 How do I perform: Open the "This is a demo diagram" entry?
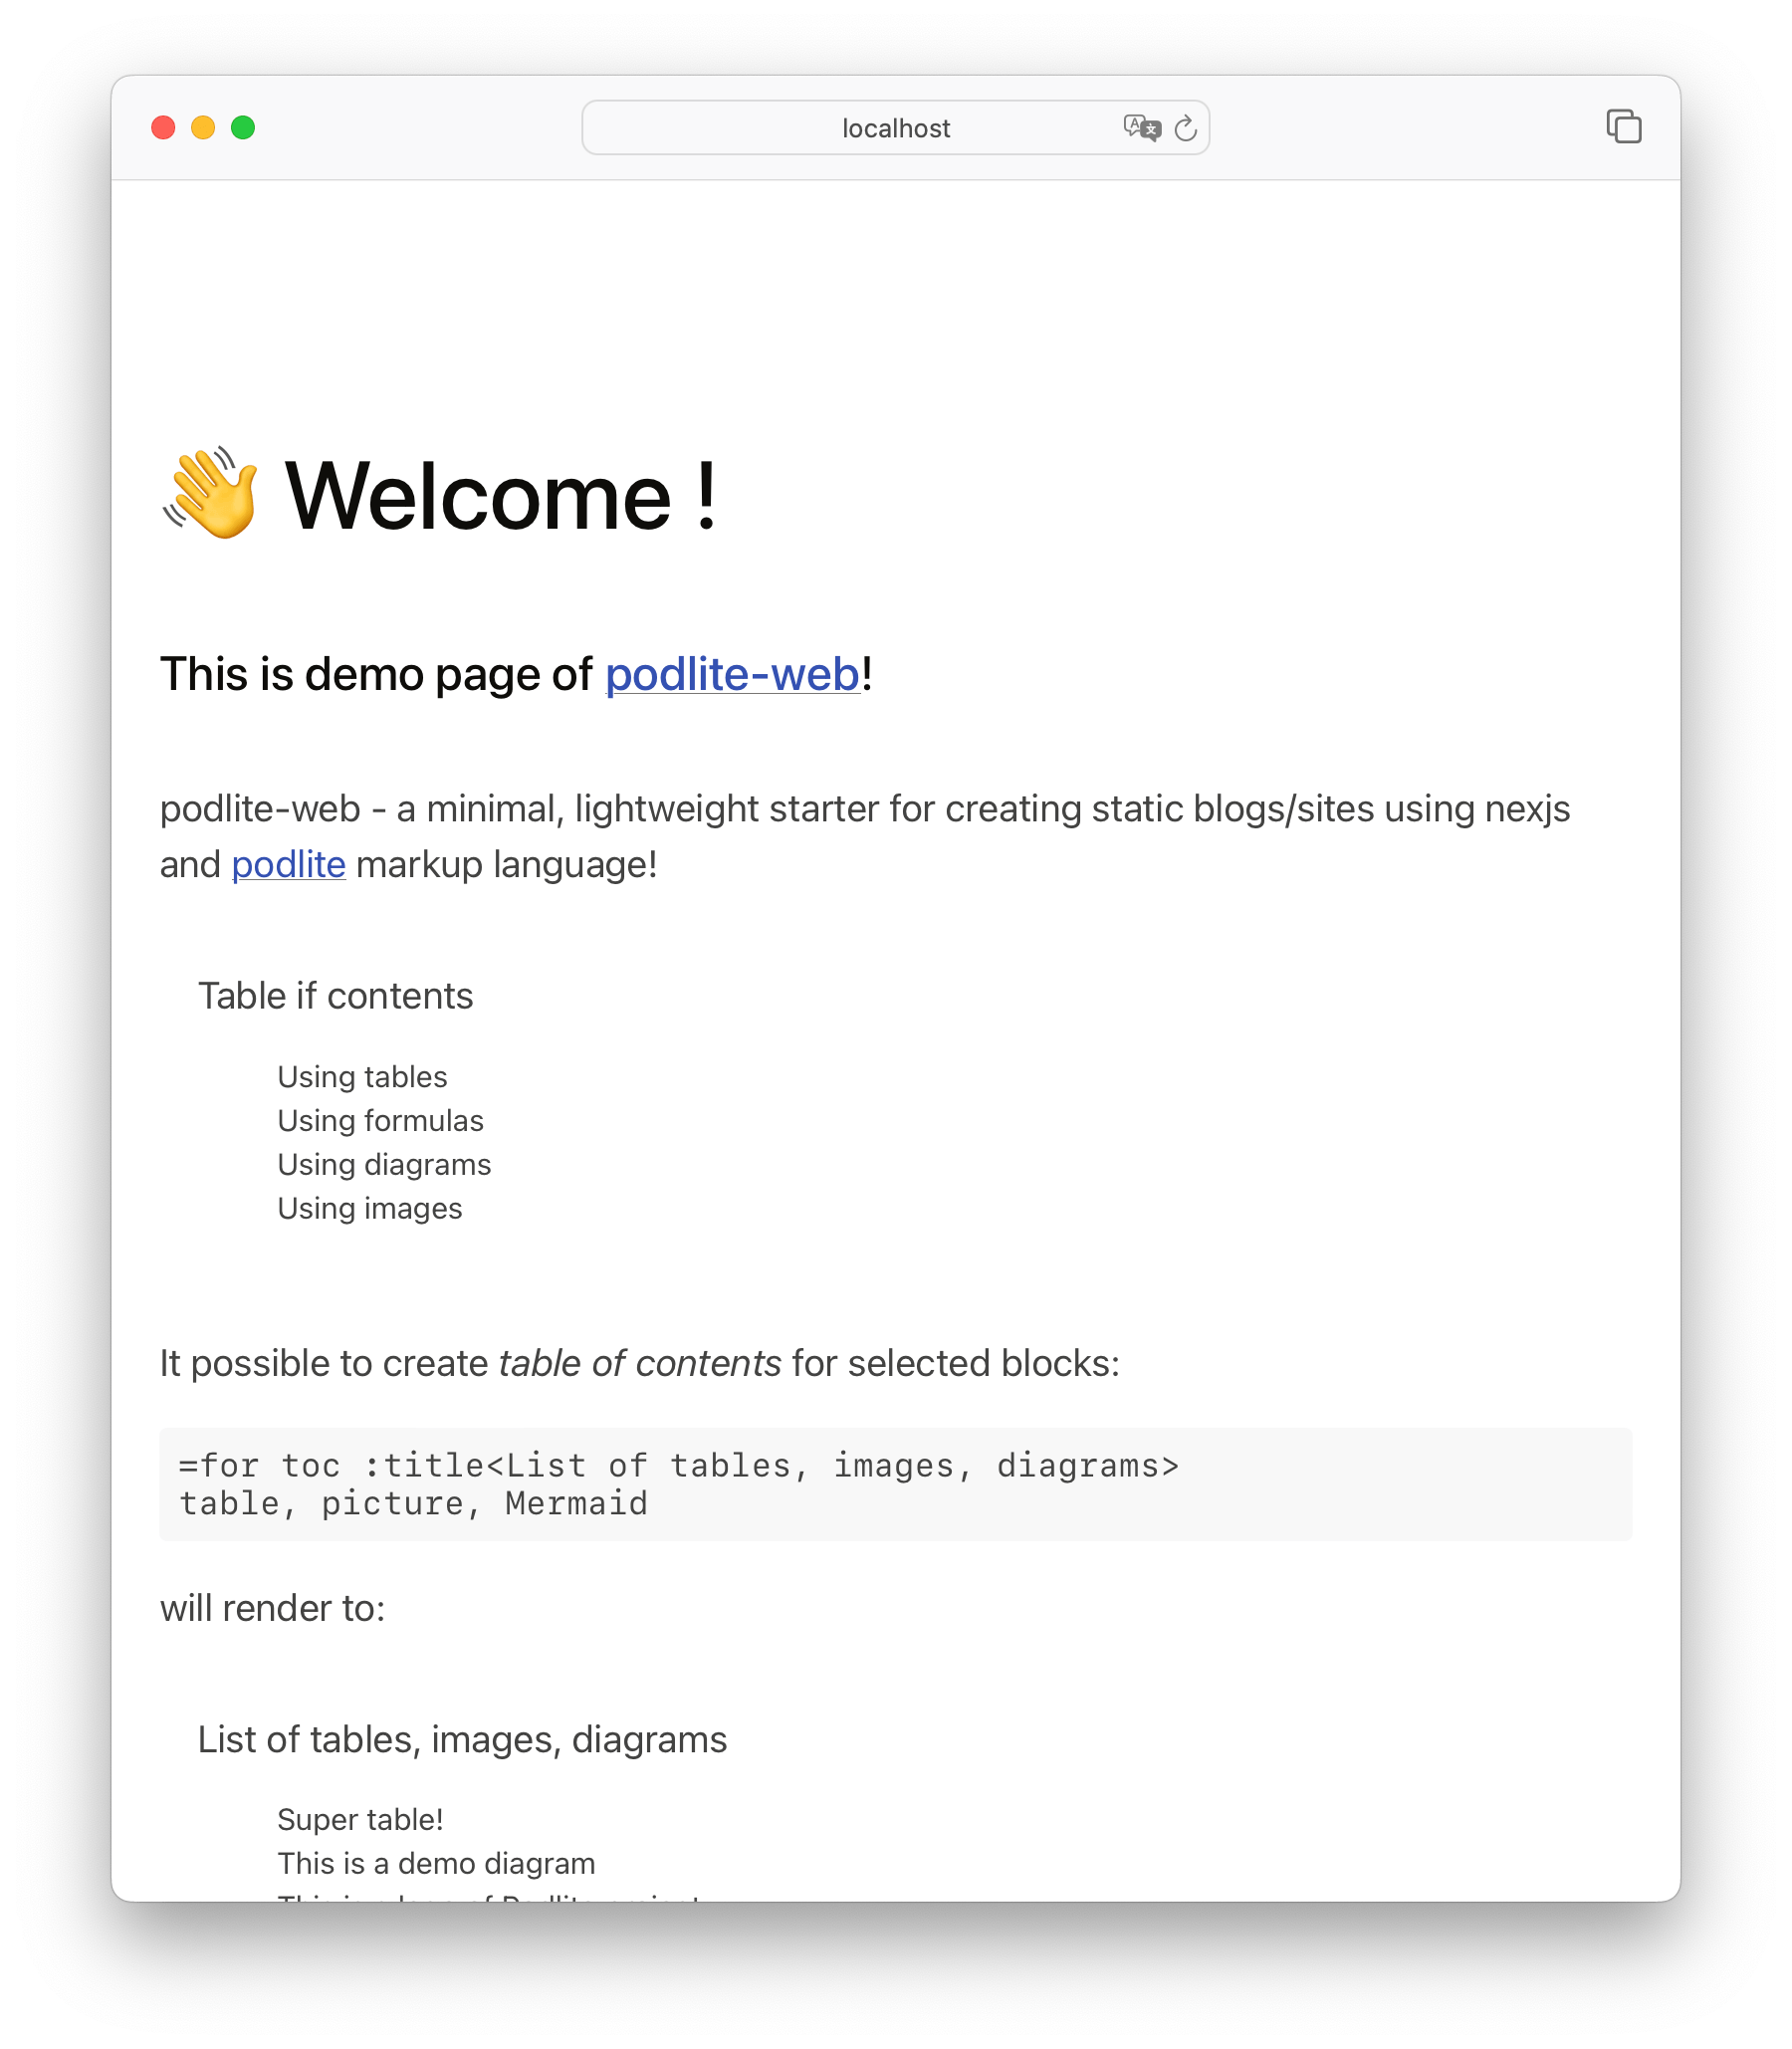(437, 1863)
